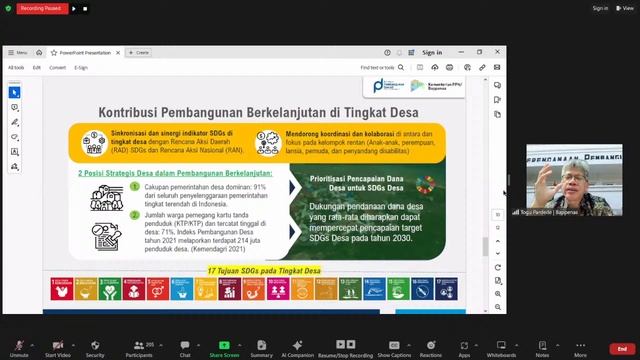Expand caret next to Whiteboards
Screen dimensions: 640x360
coord(516,345)
